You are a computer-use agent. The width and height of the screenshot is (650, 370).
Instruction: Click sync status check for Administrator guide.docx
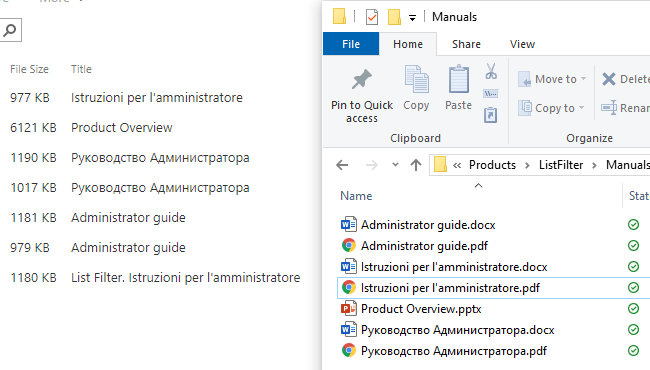[633, 225]
